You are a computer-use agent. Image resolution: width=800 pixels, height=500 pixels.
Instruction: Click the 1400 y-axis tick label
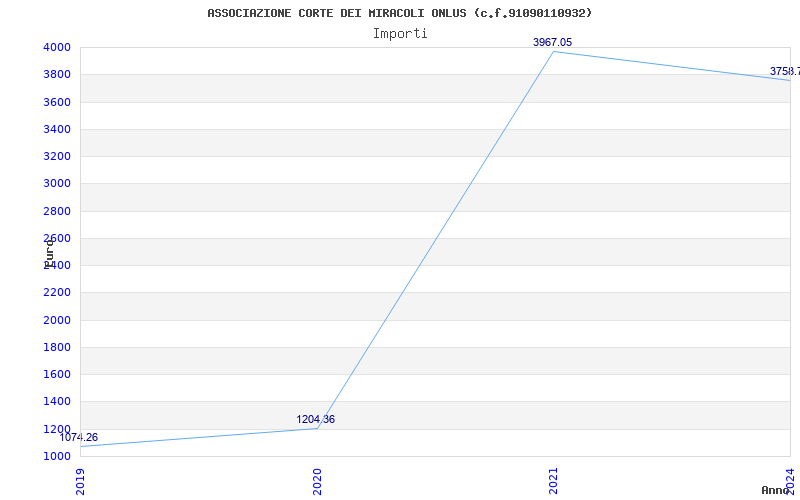pos(57,402)
